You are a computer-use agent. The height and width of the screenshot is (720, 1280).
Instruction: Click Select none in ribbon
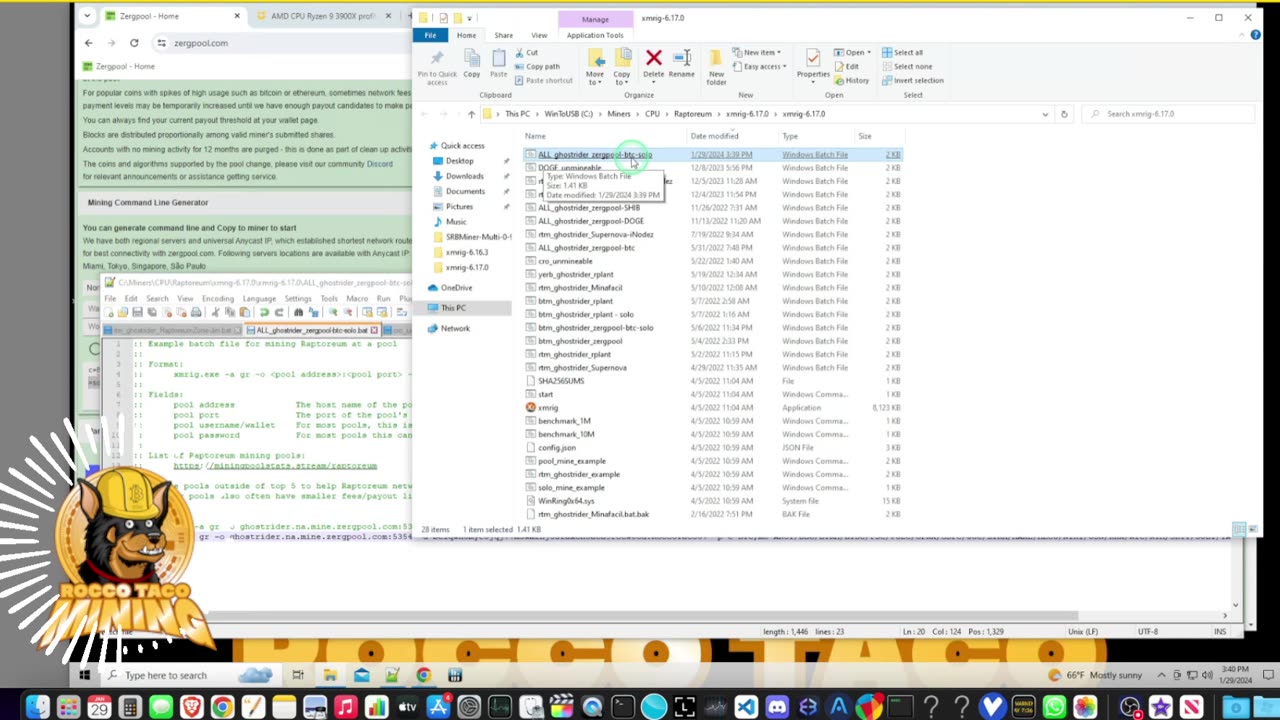click(x=906, y=67)
